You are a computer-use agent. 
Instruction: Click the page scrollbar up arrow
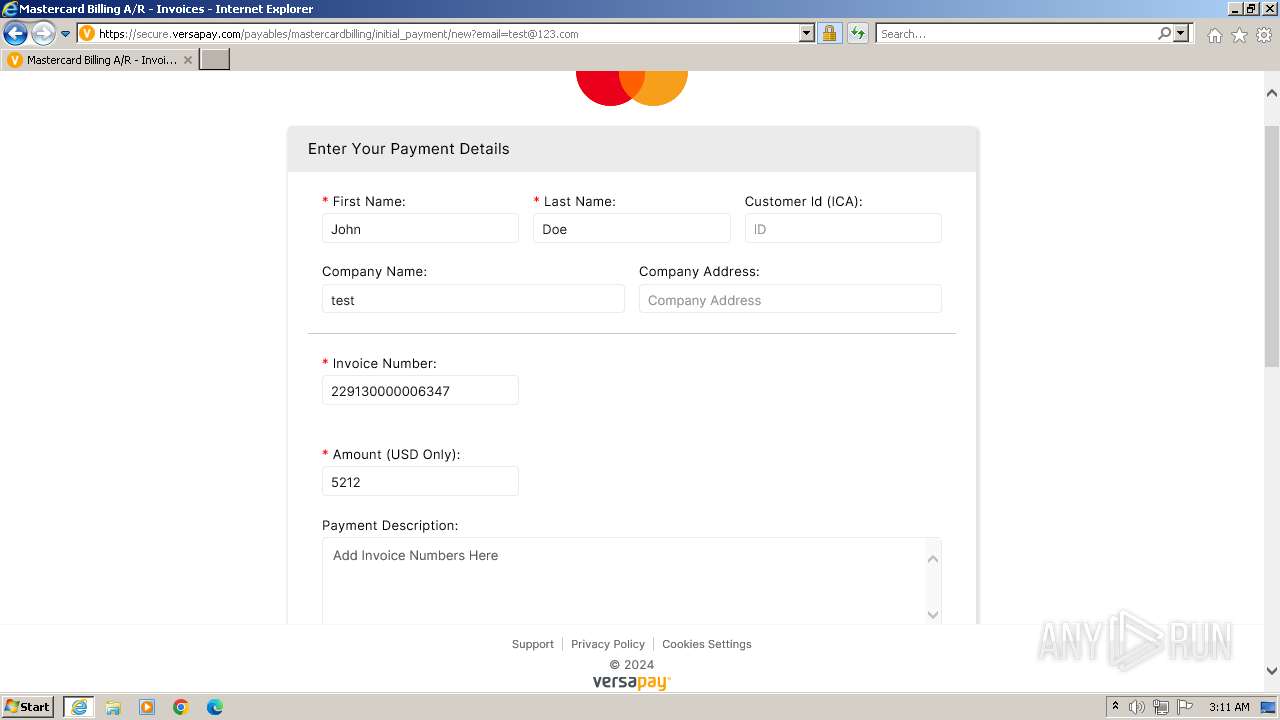pos(1272,93)
